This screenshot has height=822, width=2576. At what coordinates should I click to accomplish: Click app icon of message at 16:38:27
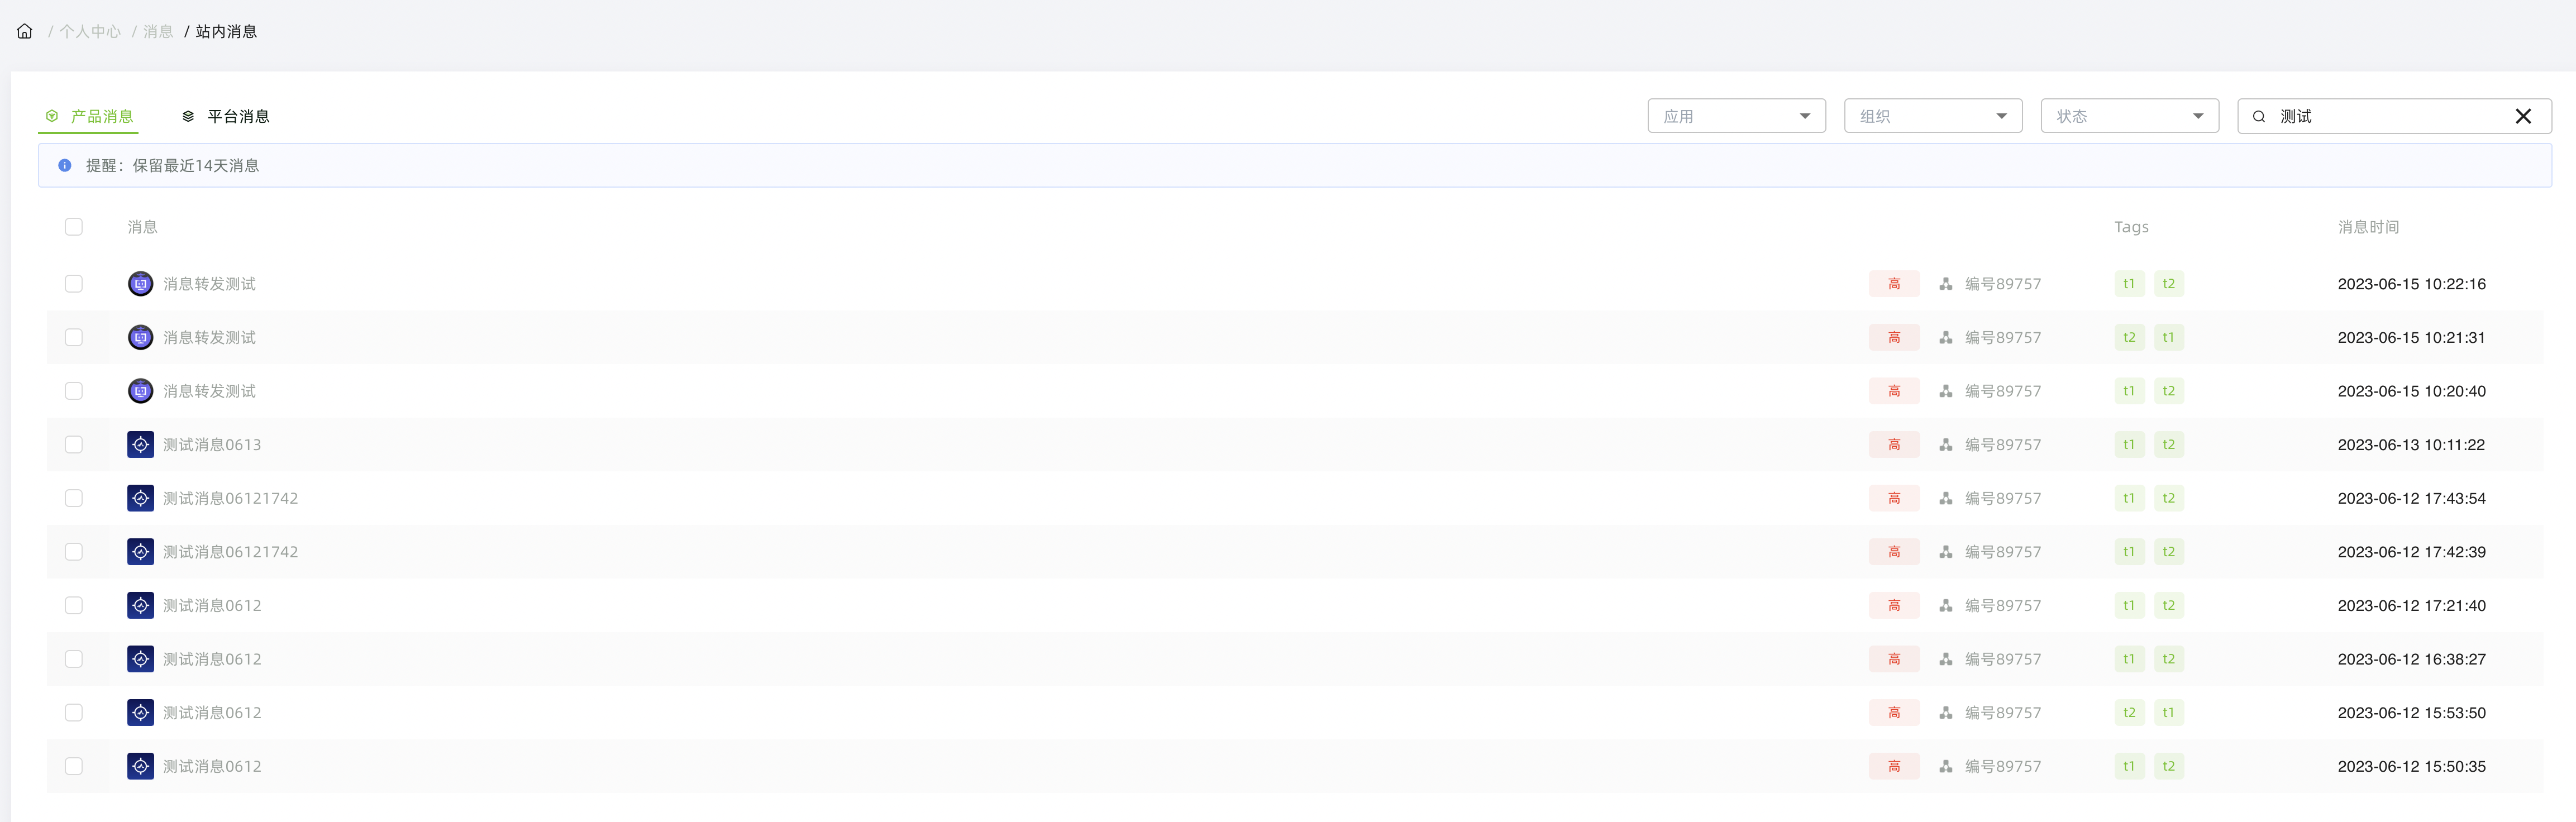pos(141,659)
